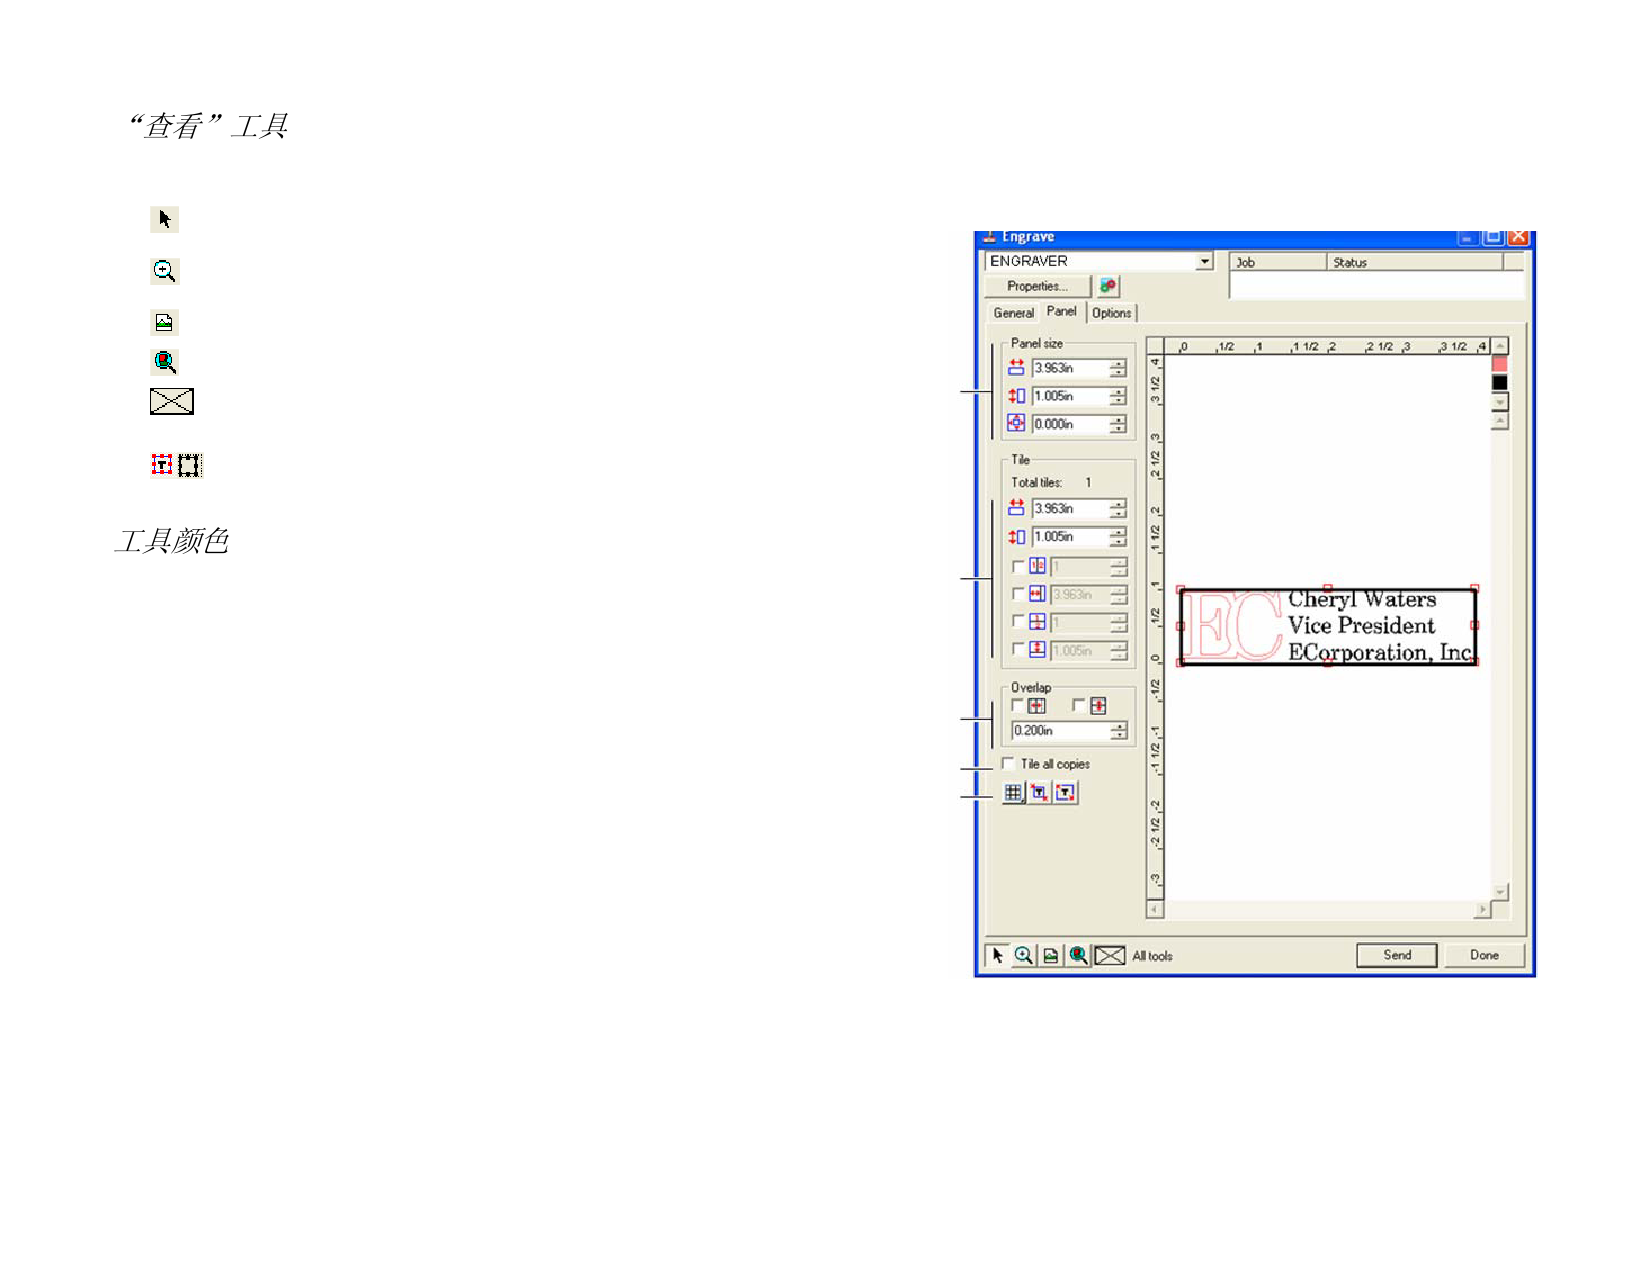Click the colored icon next to Properties button

[1108, 286]
